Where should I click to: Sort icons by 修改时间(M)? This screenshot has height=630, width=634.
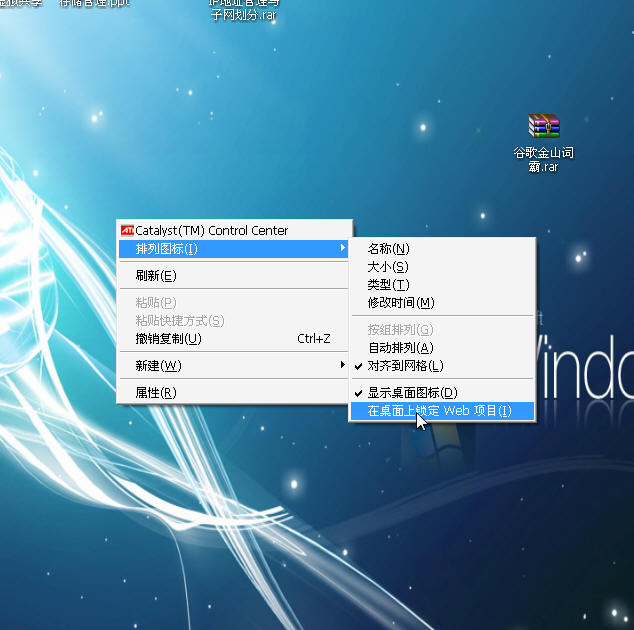coord(400,303)
